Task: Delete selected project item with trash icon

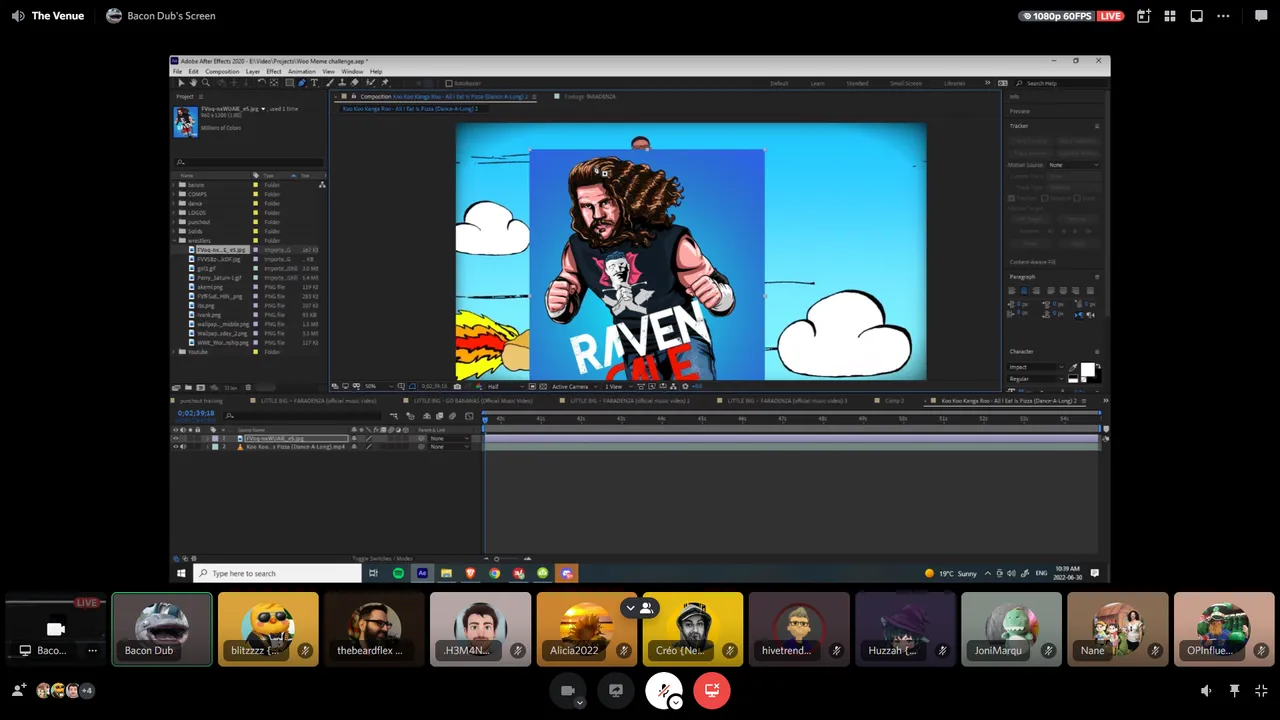Action: tap(248, 387)
